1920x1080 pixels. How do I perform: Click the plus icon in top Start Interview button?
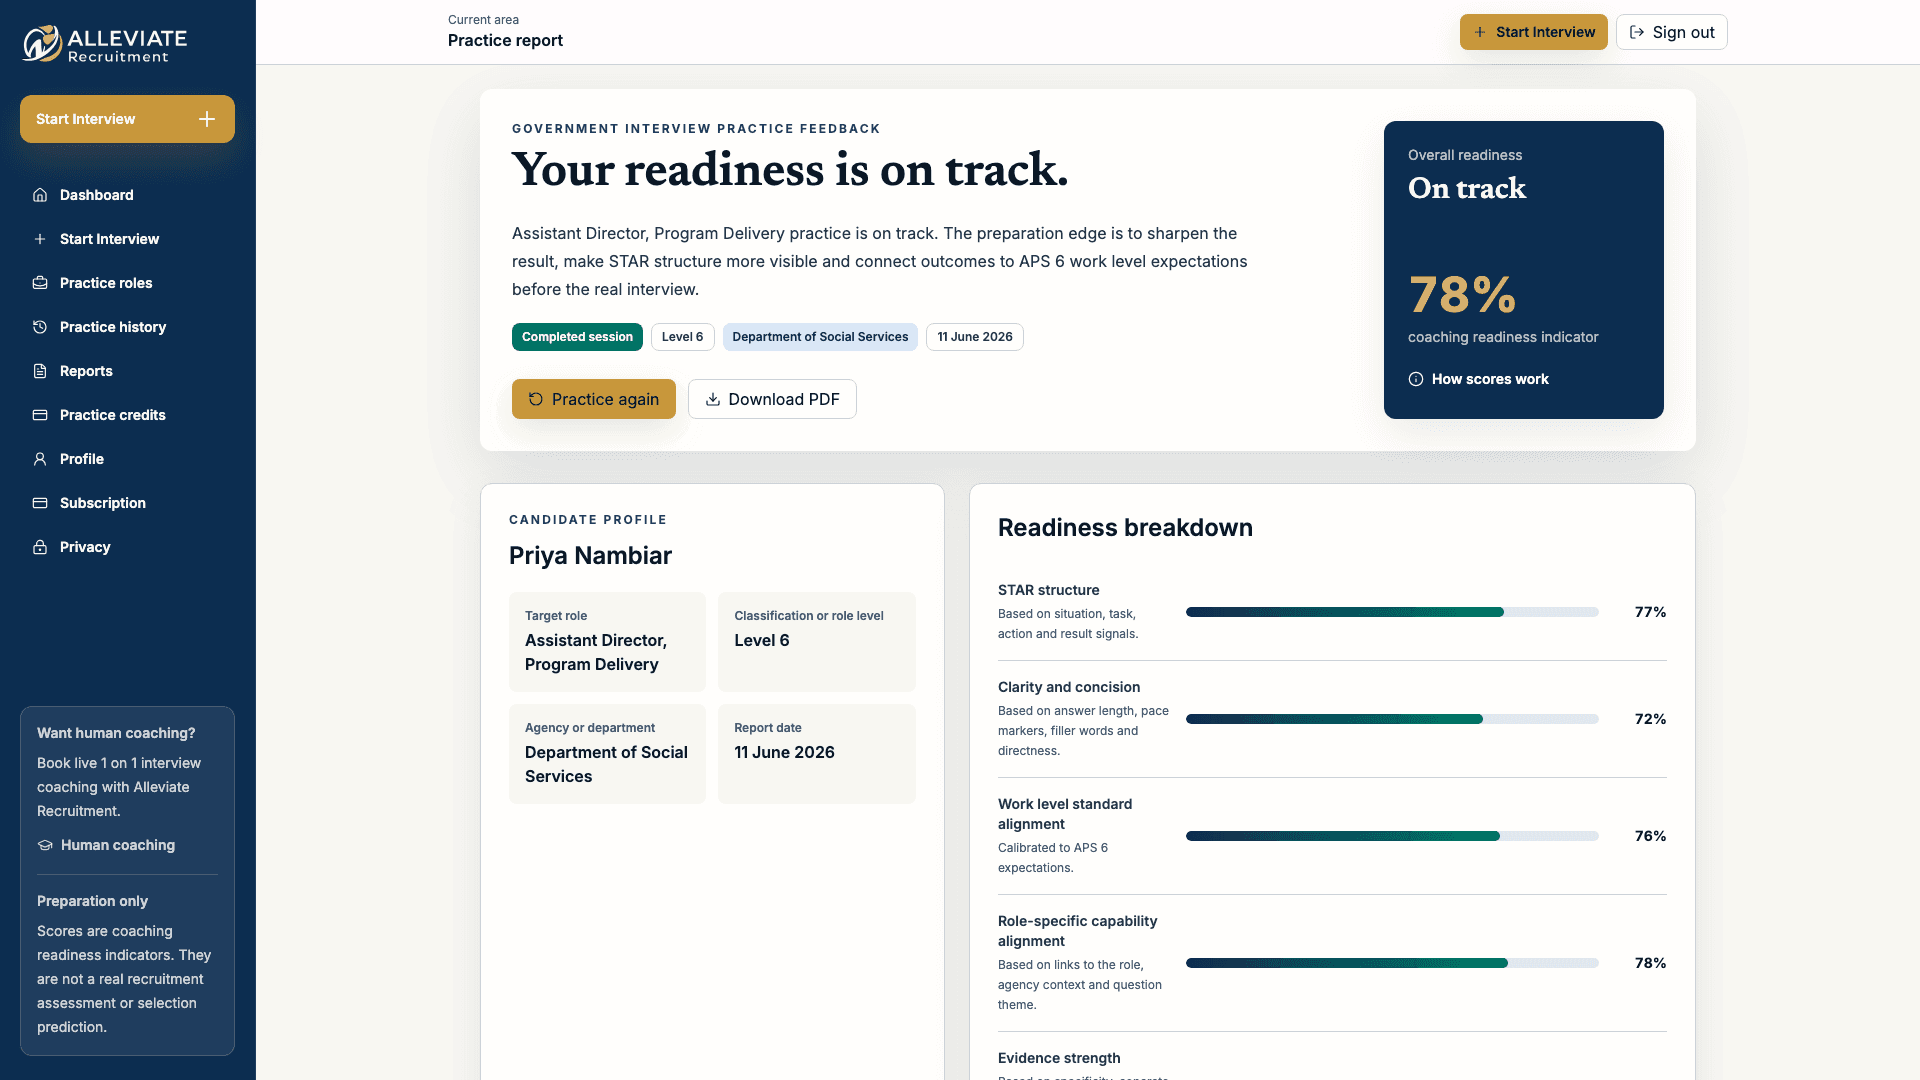point(1480,32)
